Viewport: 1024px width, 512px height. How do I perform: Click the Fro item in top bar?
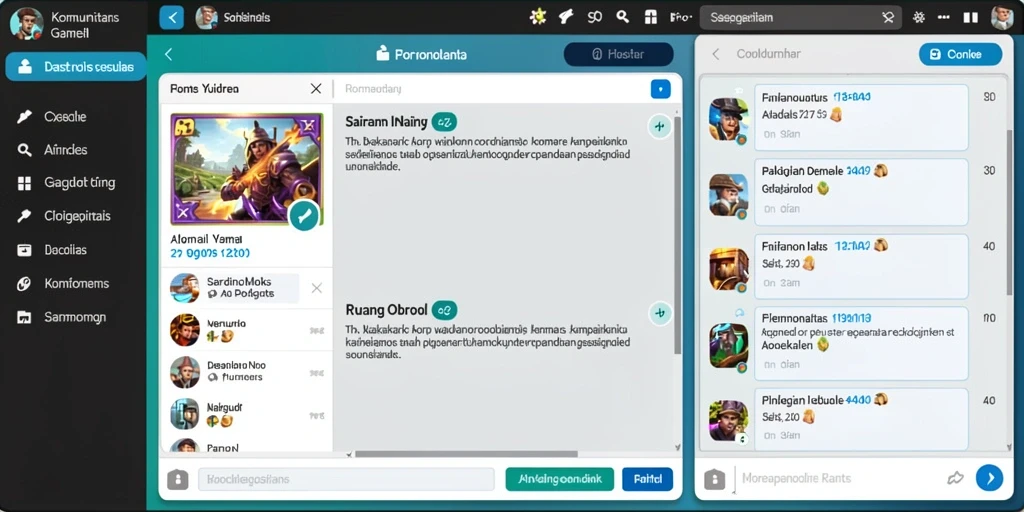click(x=680, y=18)
